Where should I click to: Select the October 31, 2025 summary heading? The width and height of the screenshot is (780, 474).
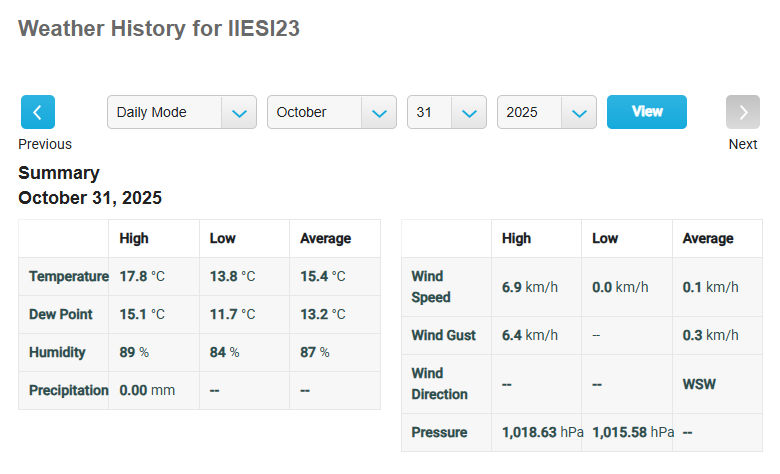[x=90, y=198]
